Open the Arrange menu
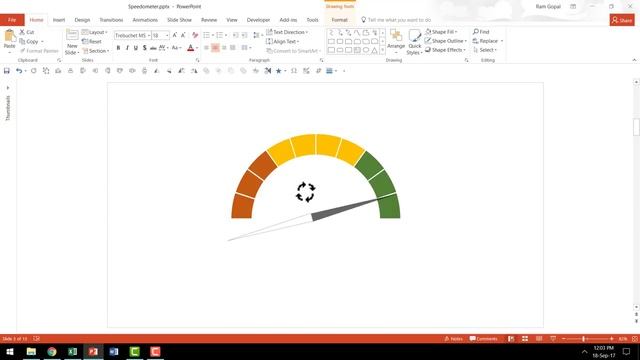Screen dimensions: 640x360 click(396, 42)
